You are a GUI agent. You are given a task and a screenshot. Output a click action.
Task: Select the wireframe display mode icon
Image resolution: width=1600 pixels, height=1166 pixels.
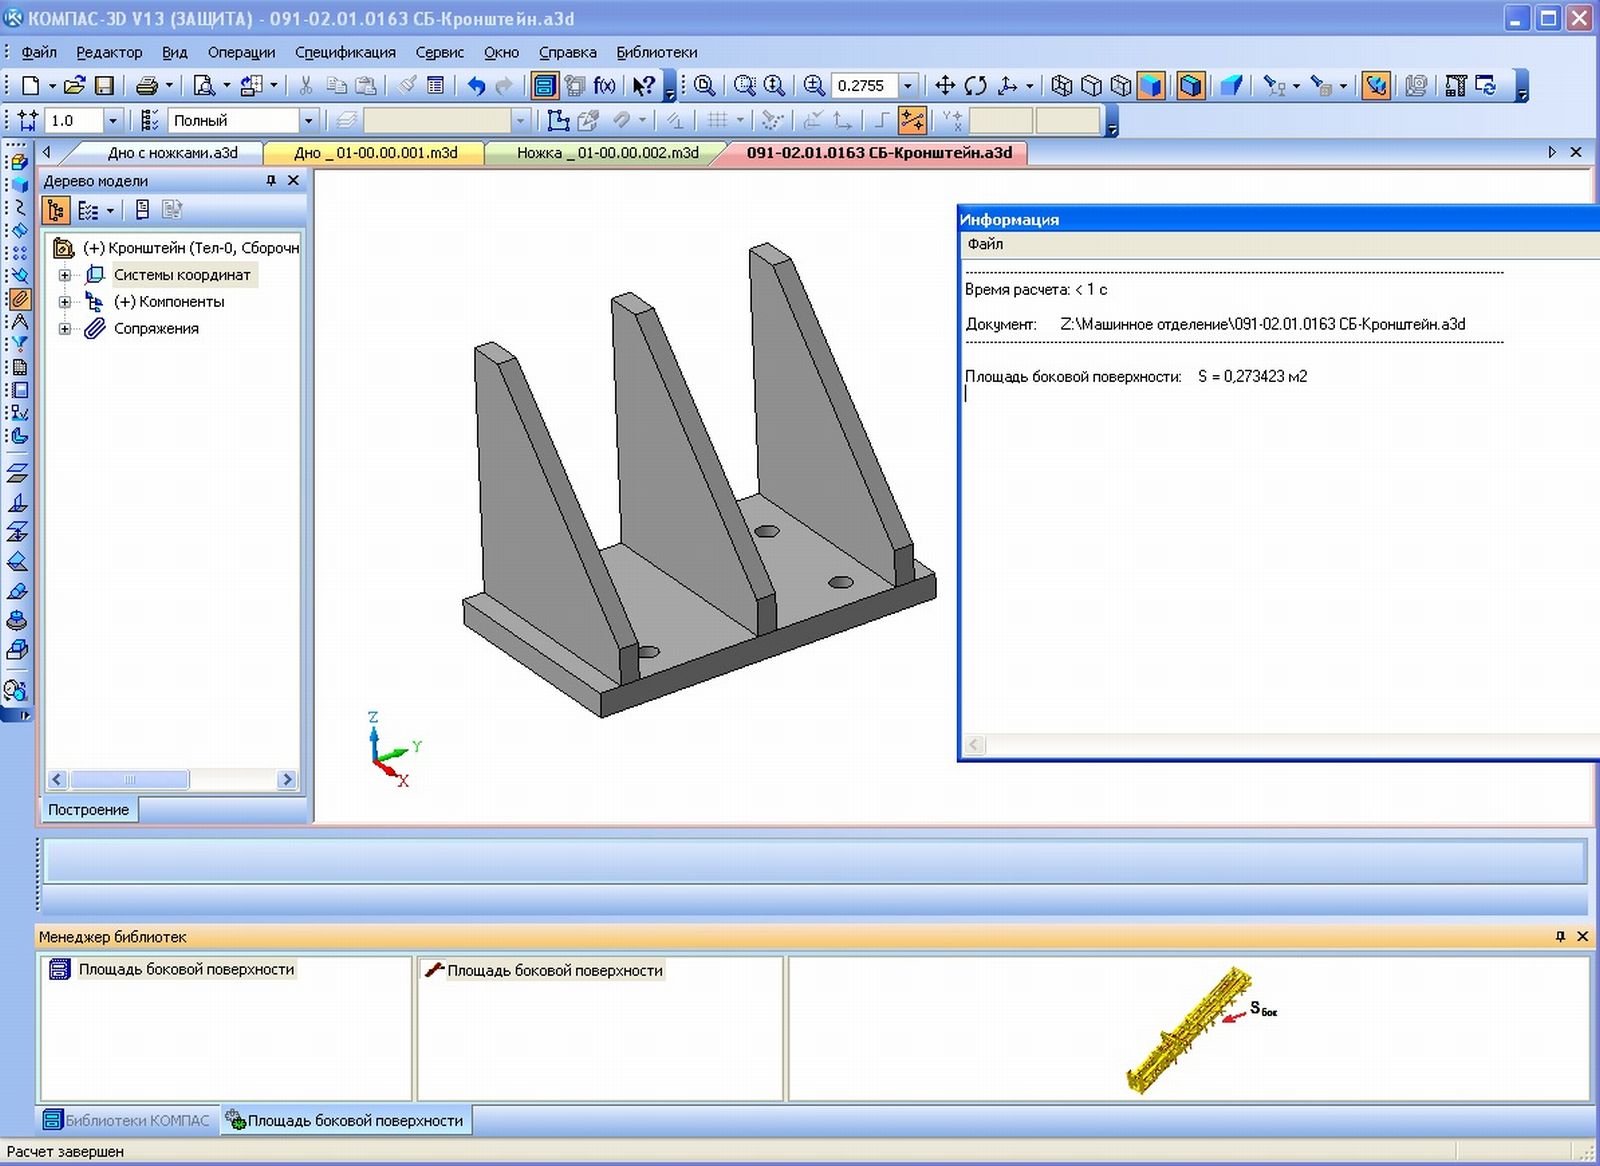coord(1062,86)
